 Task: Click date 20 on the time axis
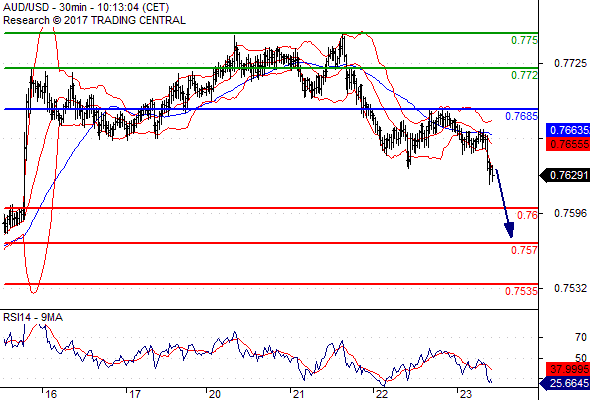point(215,394)
